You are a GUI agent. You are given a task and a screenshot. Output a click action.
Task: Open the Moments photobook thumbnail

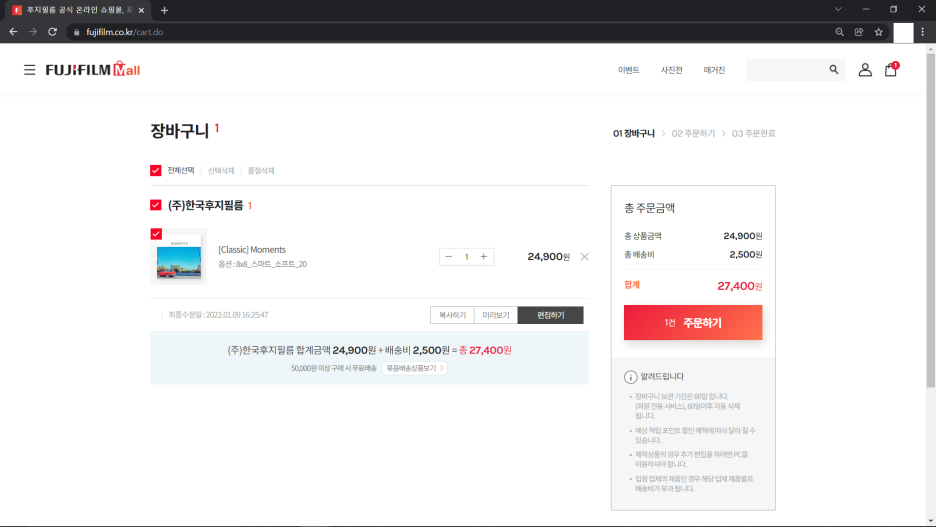coord(179,259)
